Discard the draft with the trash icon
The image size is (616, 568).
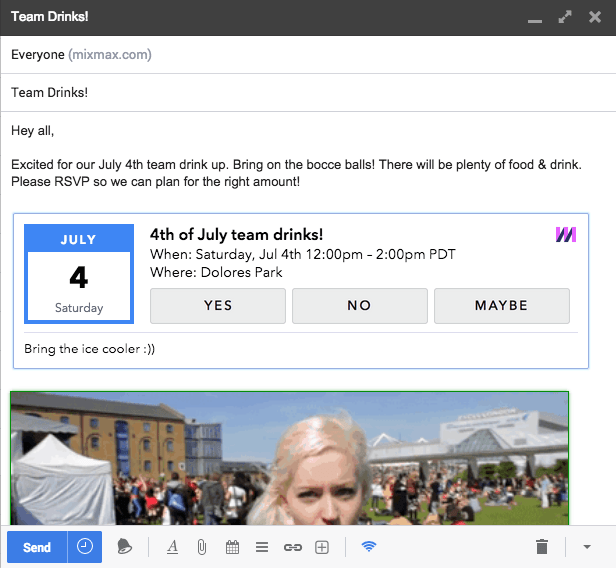pos(542,547)
